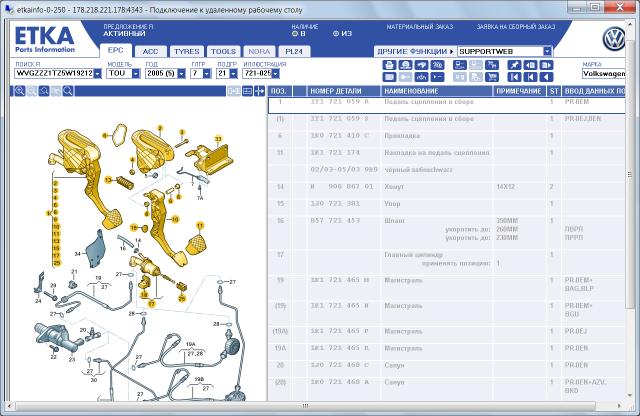Click callout number 17 below the master cylinder
The height and width of the screenshot is (416, 640).
(x=152, y=304)
